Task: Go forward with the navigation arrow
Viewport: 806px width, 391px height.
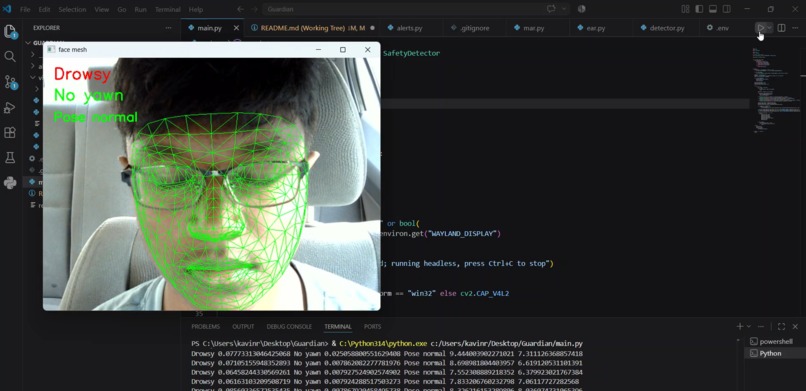Action: pos(255,9)
